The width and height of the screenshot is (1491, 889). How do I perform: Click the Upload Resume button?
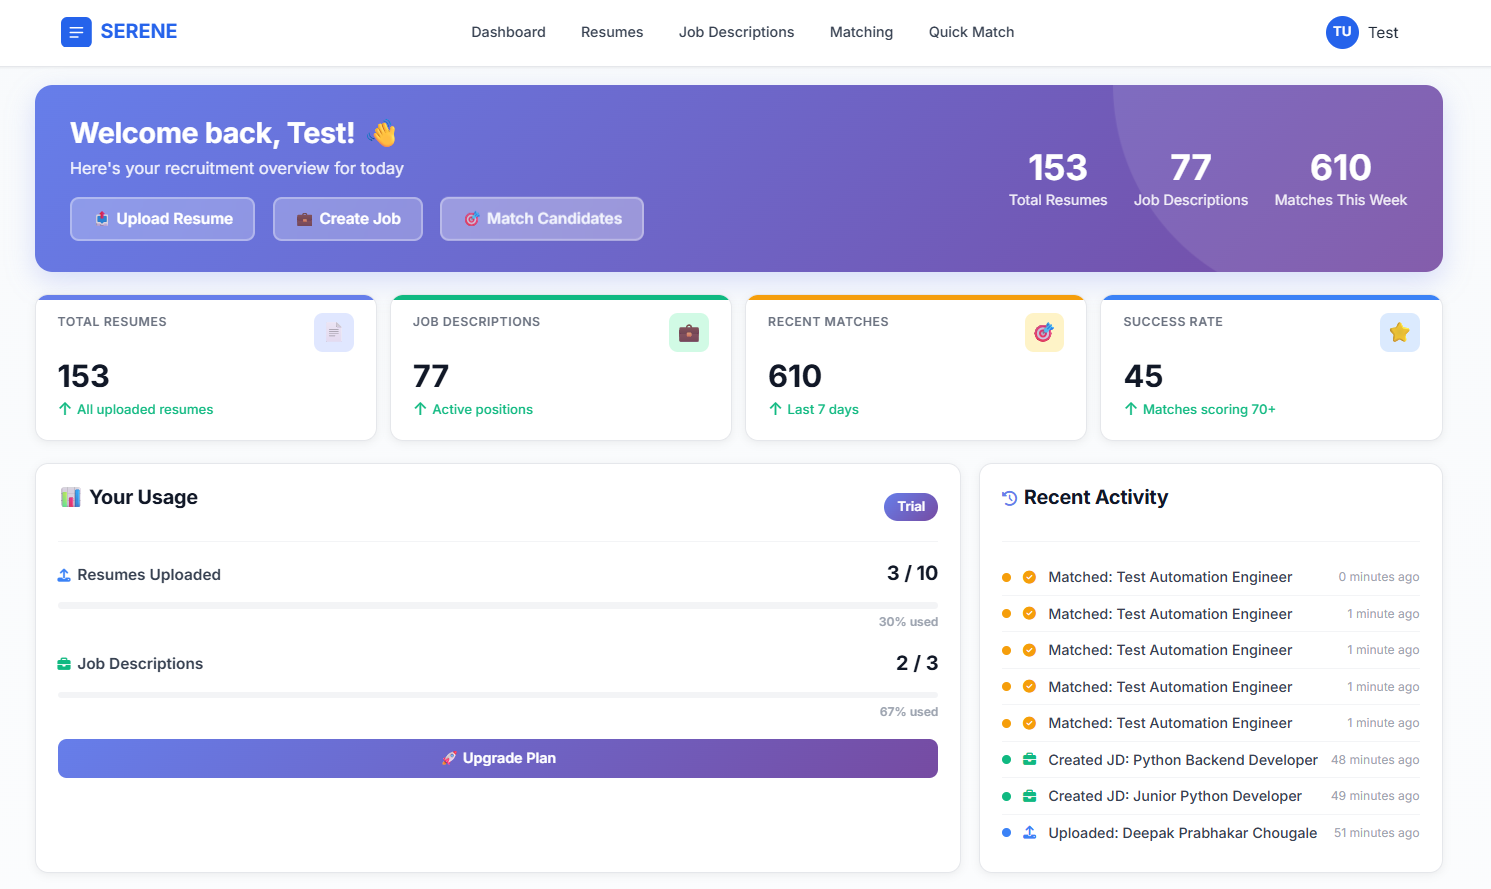pyautogui.click(x=162, y=218)
